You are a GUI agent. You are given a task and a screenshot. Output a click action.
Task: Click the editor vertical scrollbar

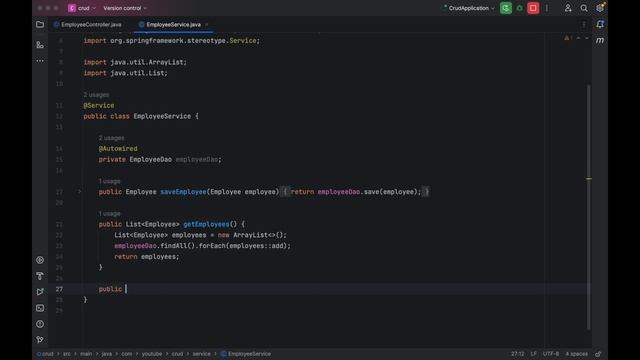coord(589,206)
